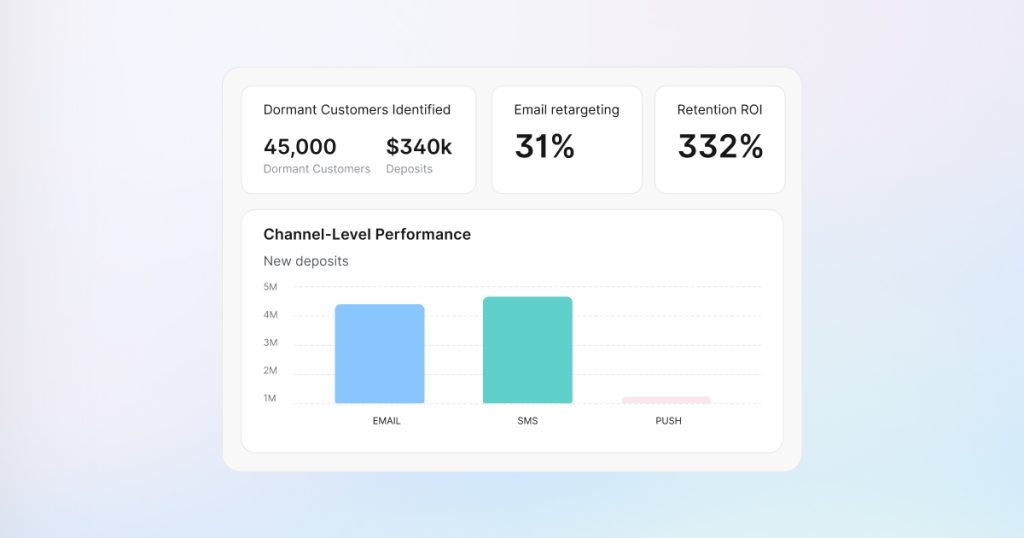Click the 332% retention ROI value
Viewport: 1024px width, 538px height.
coord(720,147)
